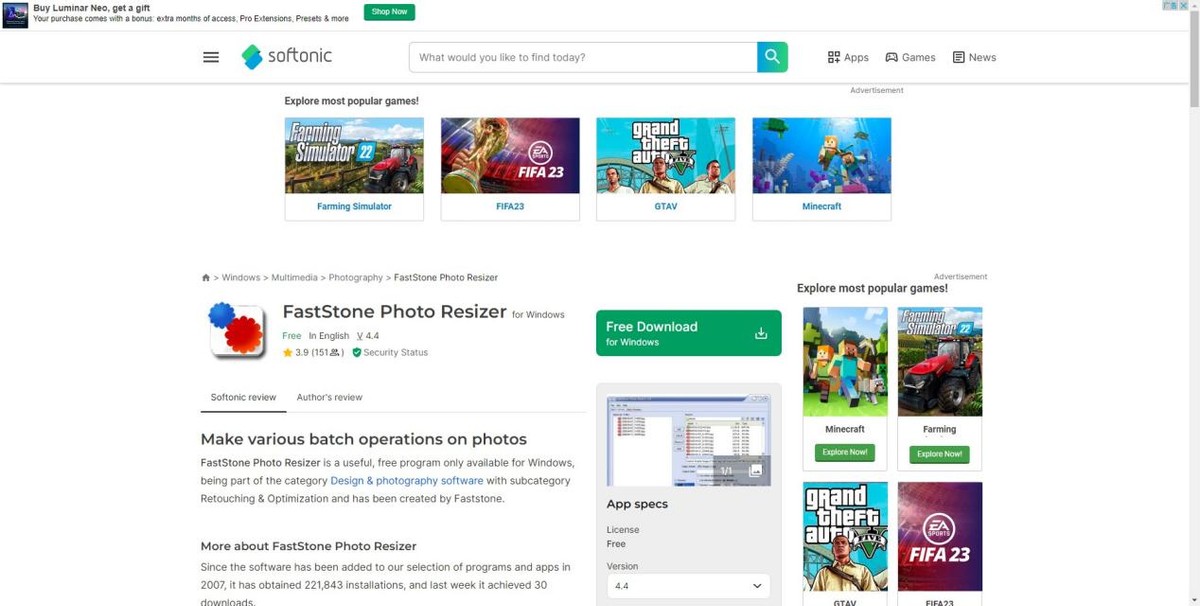
Task: Click the Grand Theft Auto sidebar image
Action: click(x=845, y=536)
